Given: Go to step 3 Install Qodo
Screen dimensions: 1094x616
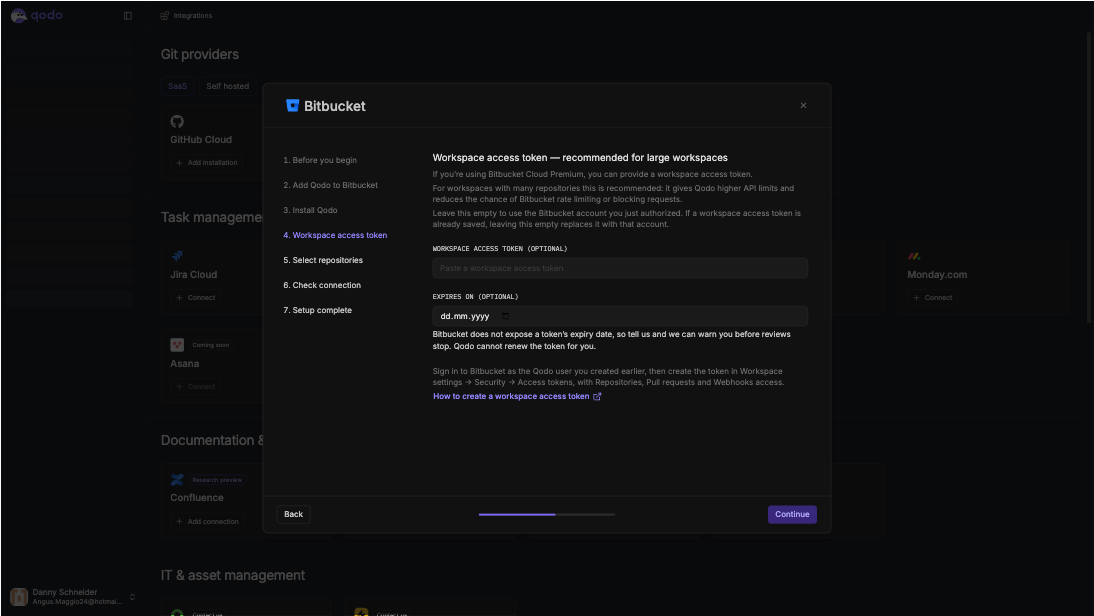Looking at the screenshot, I should click(x=310, y=210).
